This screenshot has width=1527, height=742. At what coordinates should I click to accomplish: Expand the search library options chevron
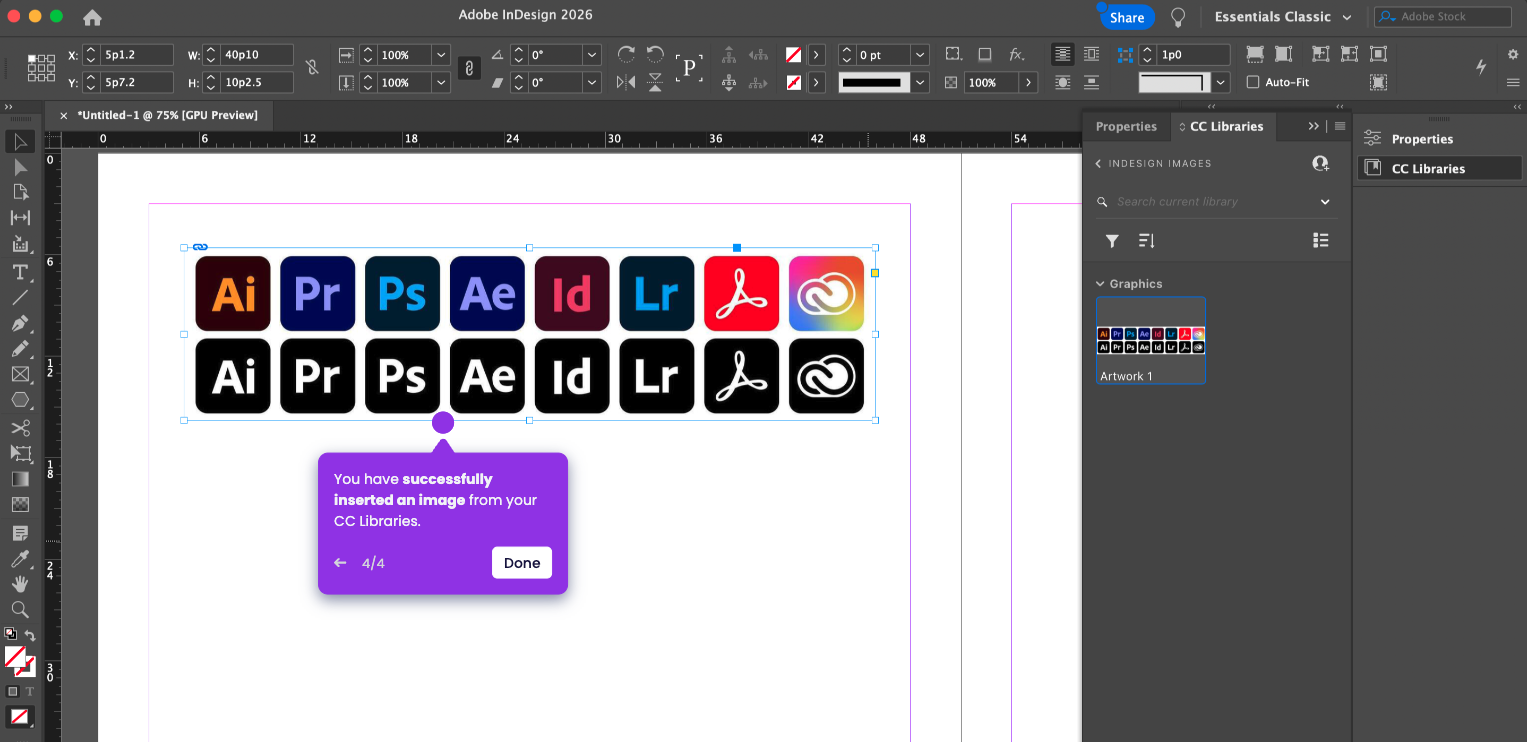pos(1325,202)
